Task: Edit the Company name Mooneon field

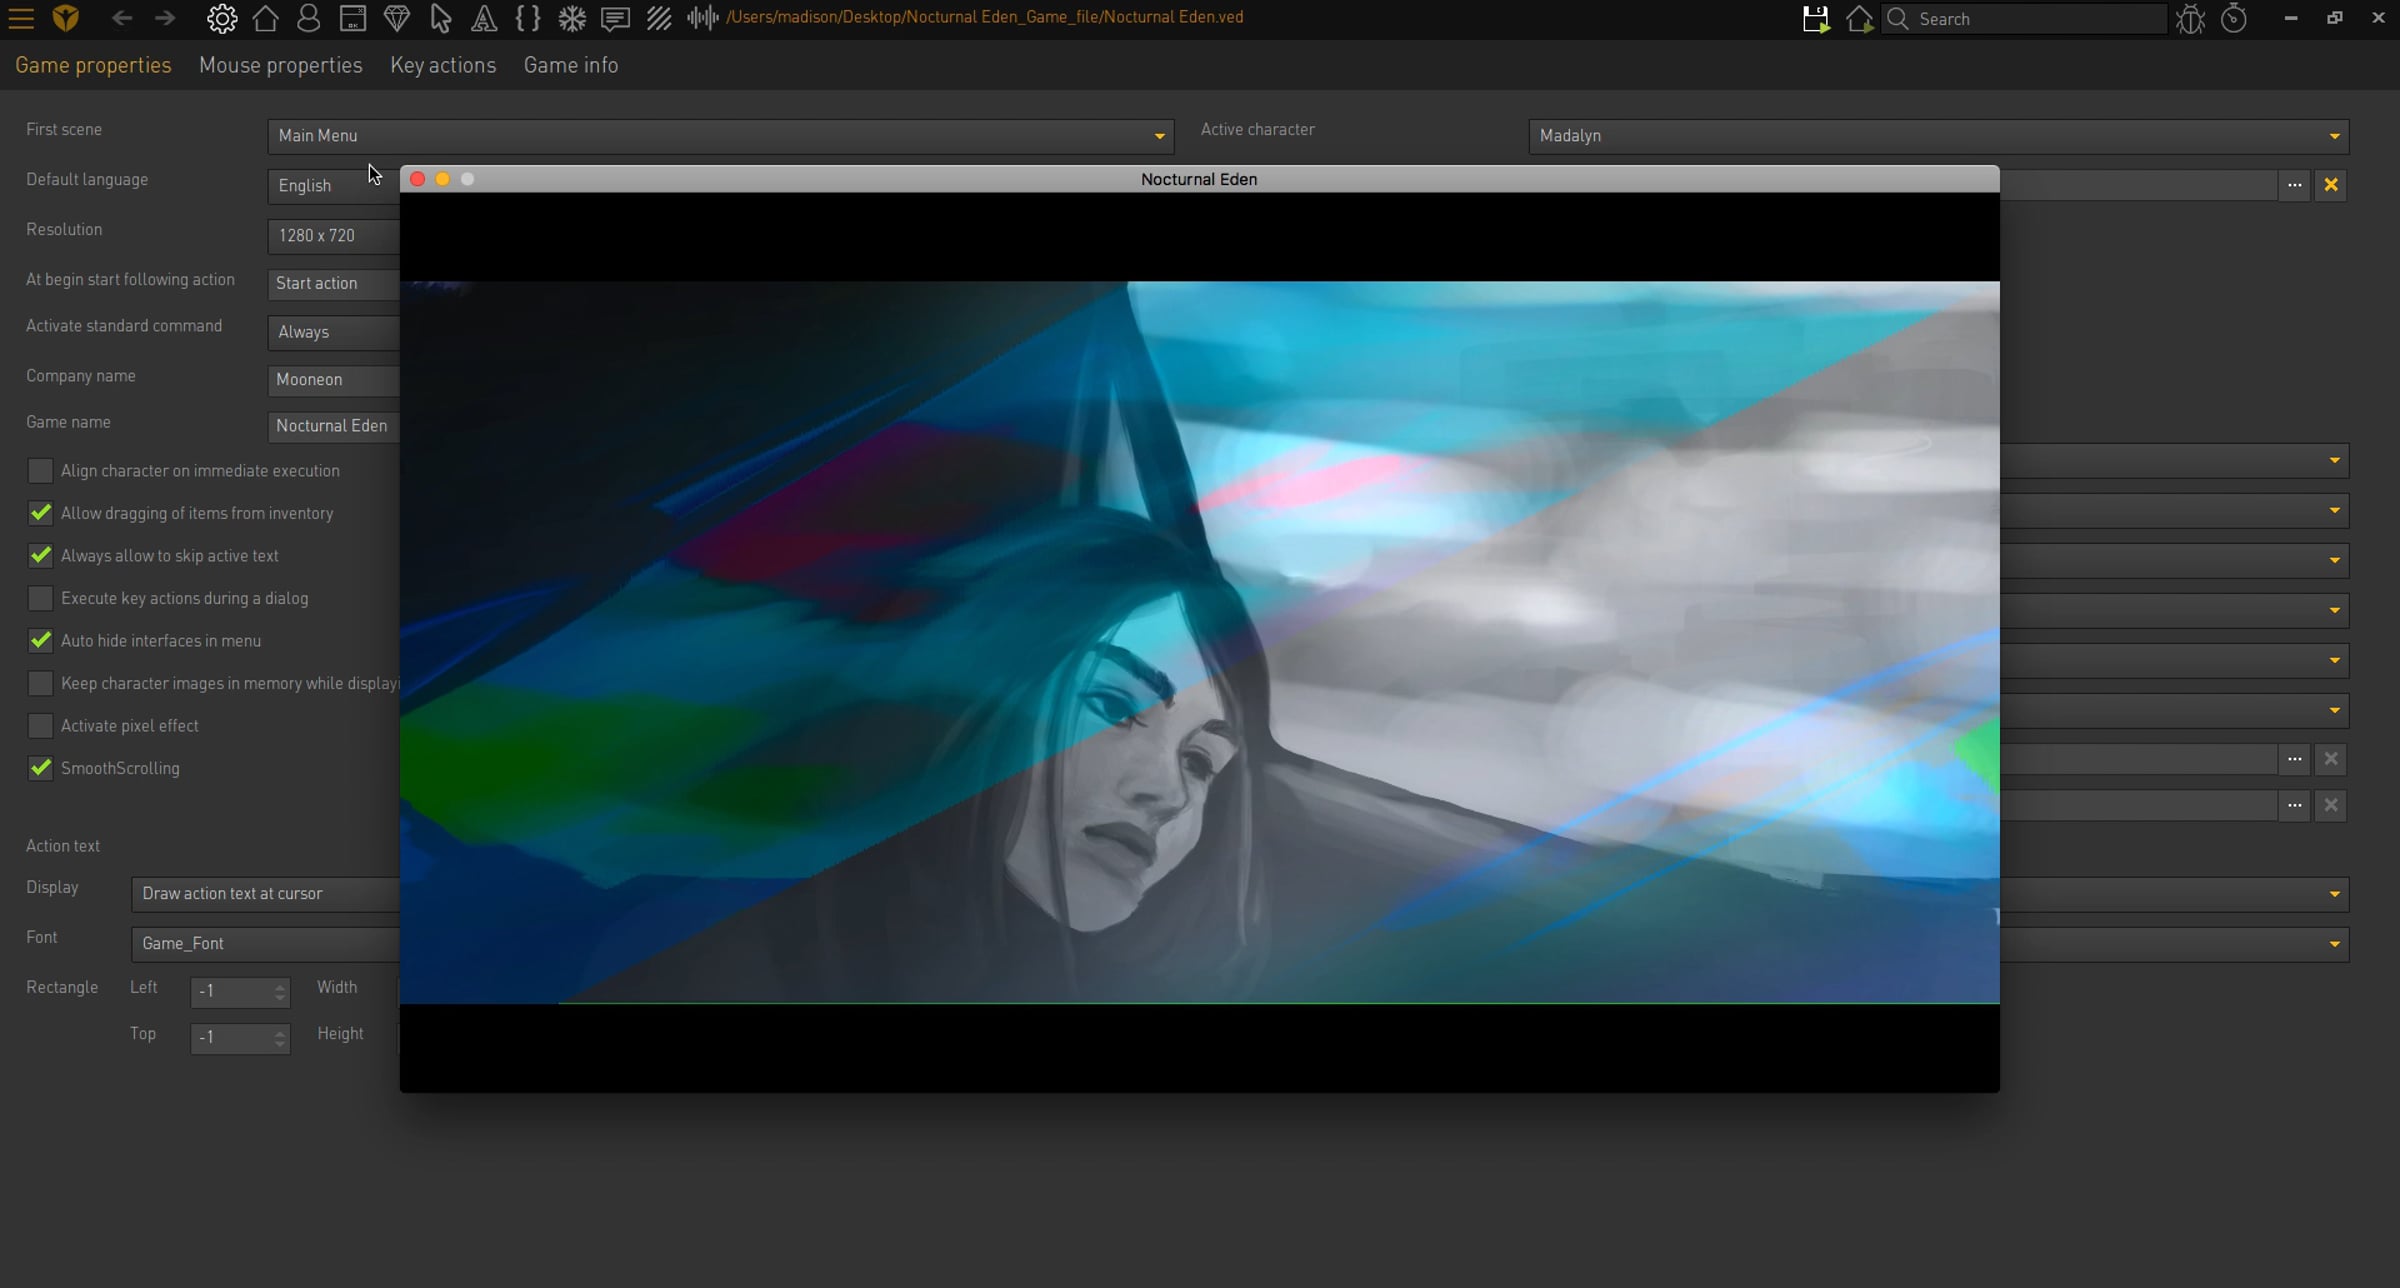Action: 334,380
